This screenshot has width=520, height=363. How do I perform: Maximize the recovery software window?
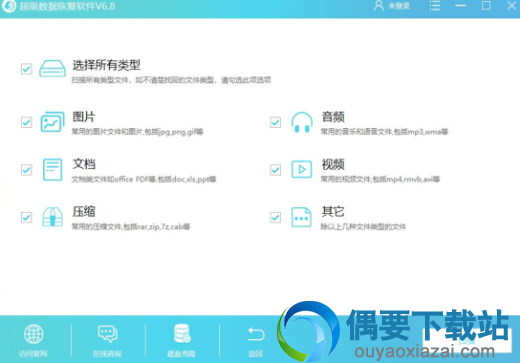point(486,6)
